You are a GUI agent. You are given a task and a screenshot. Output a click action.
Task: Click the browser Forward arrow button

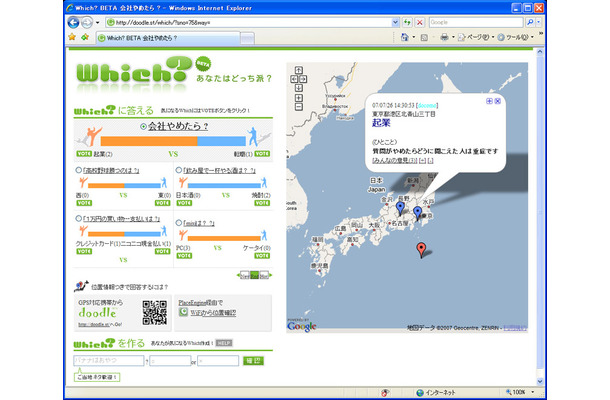click(86, 22)
